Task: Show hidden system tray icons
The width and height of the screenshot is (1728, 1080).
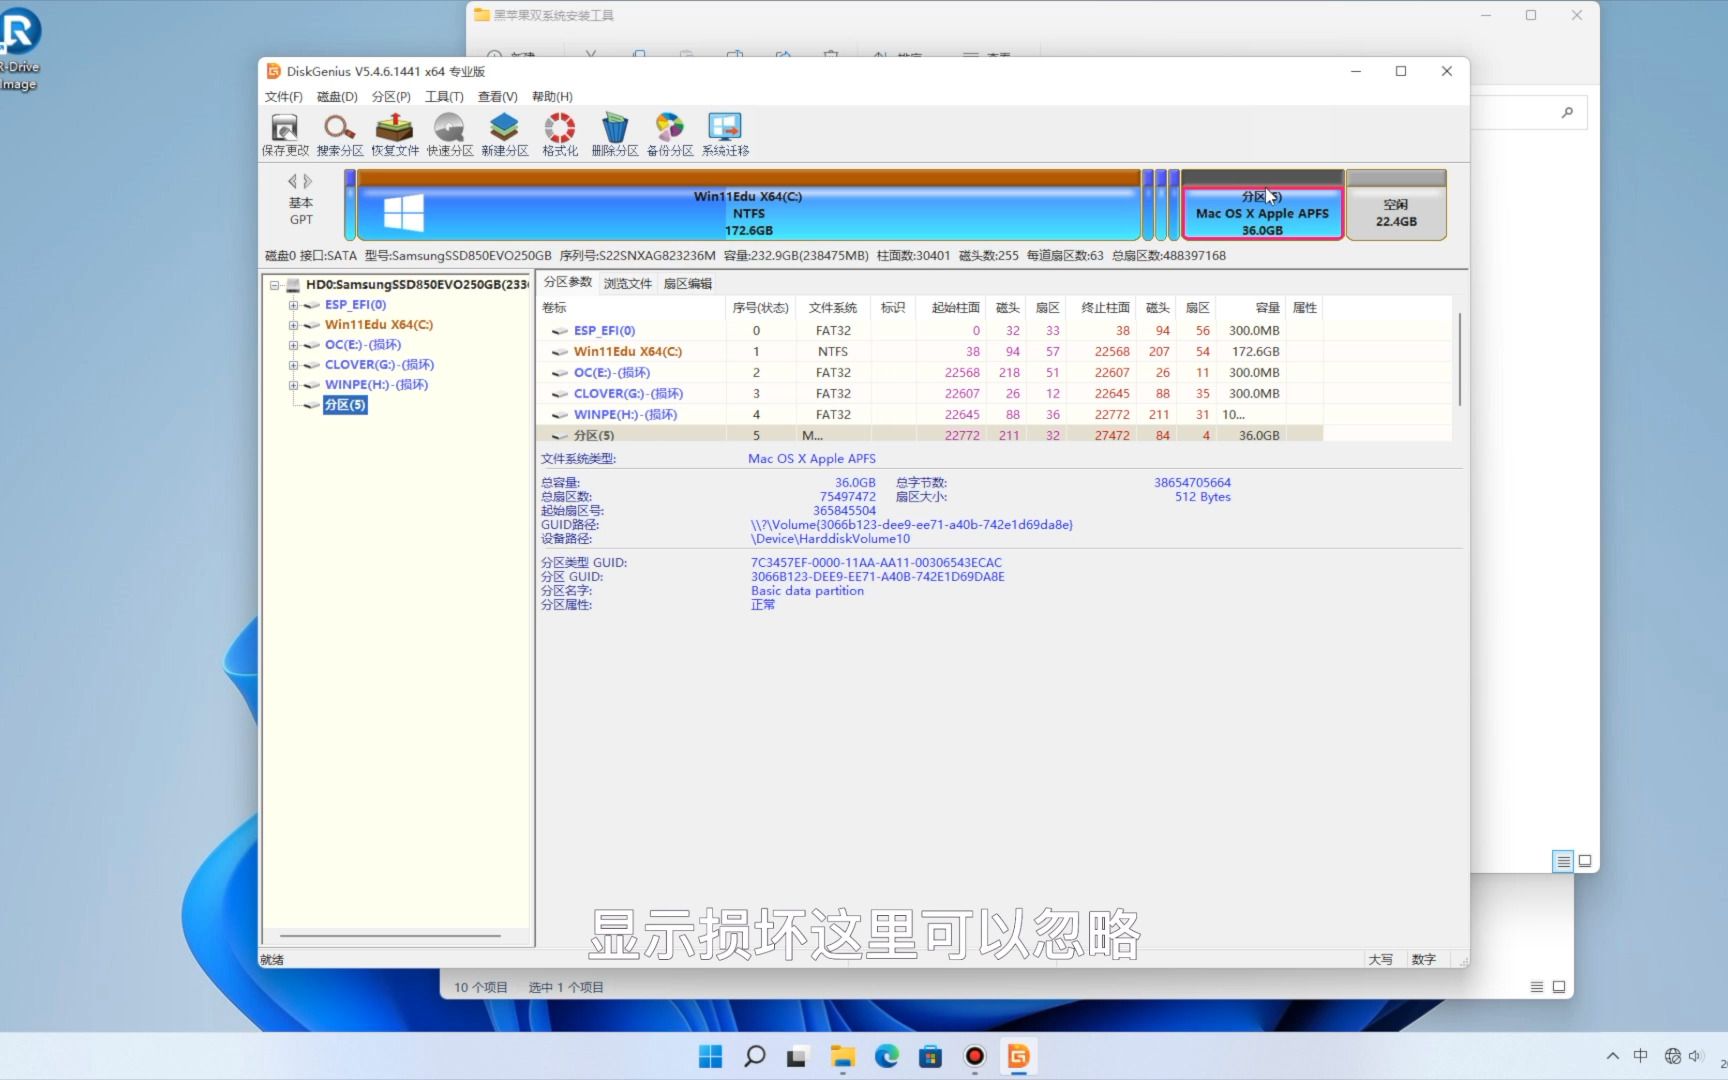Action: (1612, 1056)
